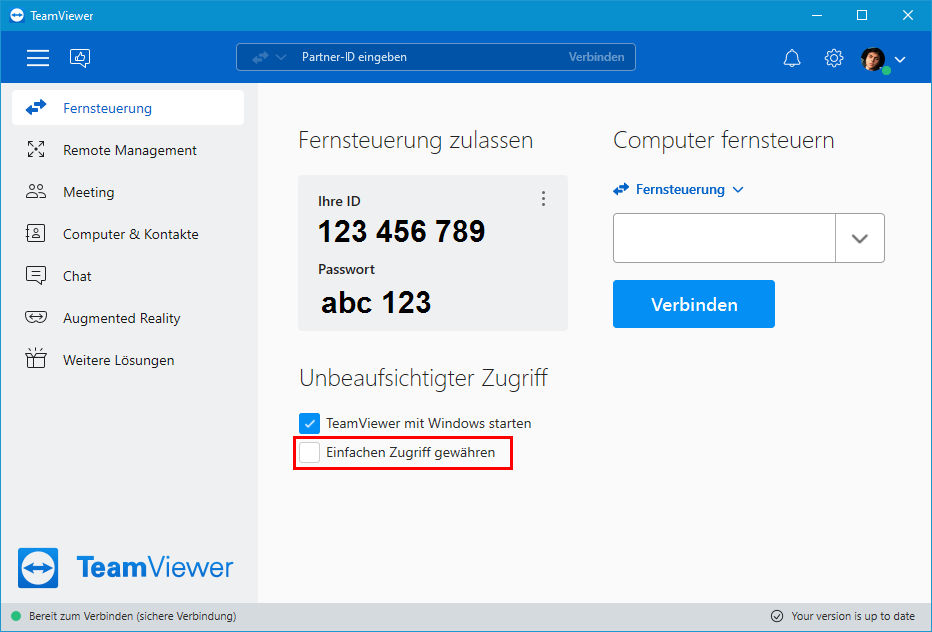Click the feedback thumbs-up icon
932x632 pixels.
tap(80, 58)
